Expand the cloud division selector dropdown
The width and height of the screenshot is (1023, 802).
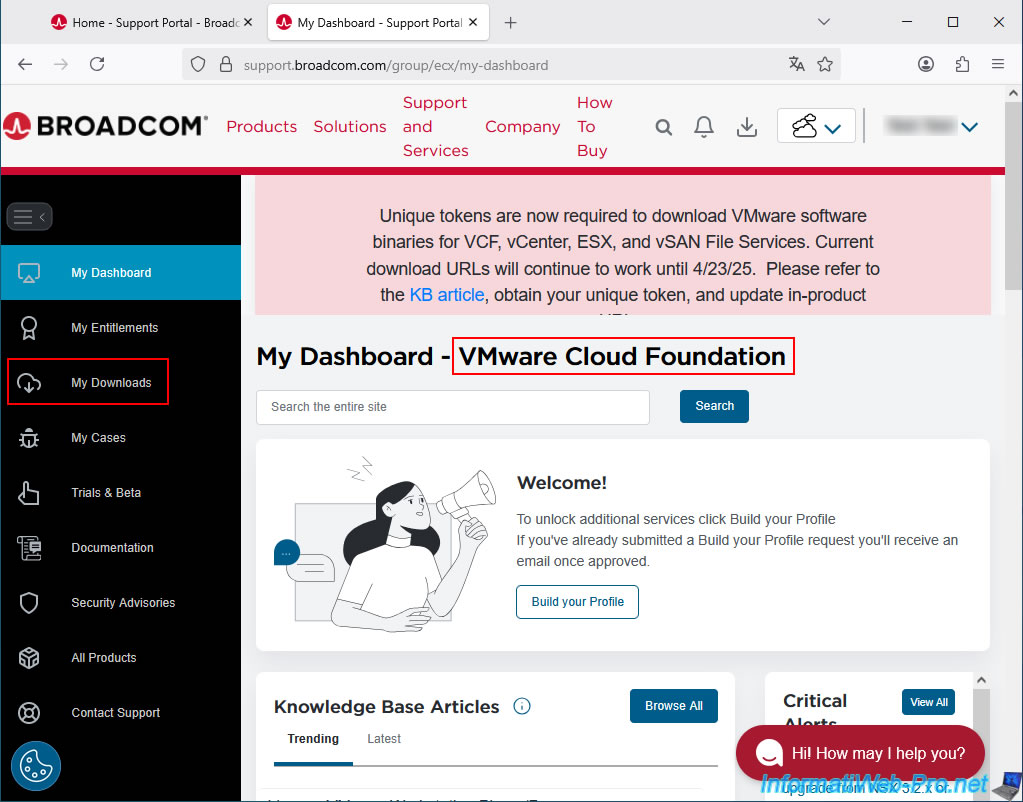816,127
